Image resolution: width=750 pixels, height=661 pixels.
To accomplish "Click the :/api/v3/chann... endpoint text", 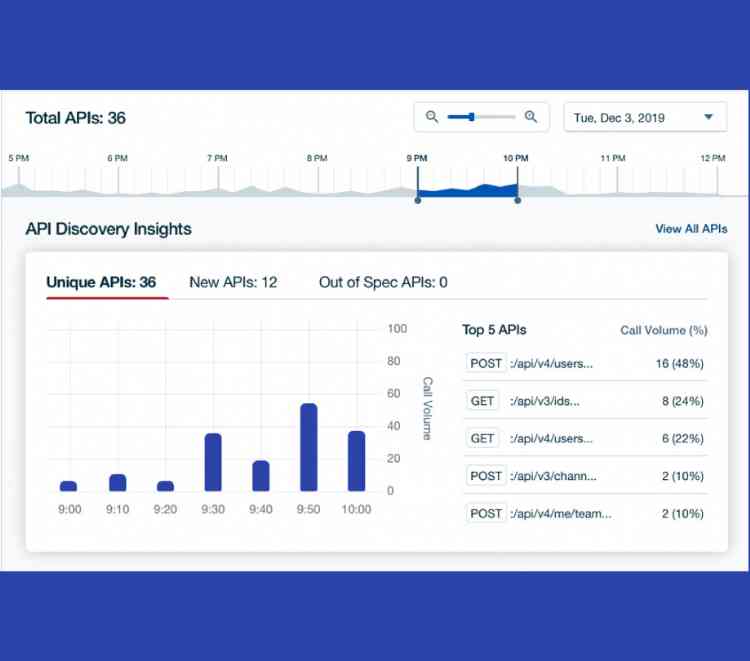I will 553,476.
